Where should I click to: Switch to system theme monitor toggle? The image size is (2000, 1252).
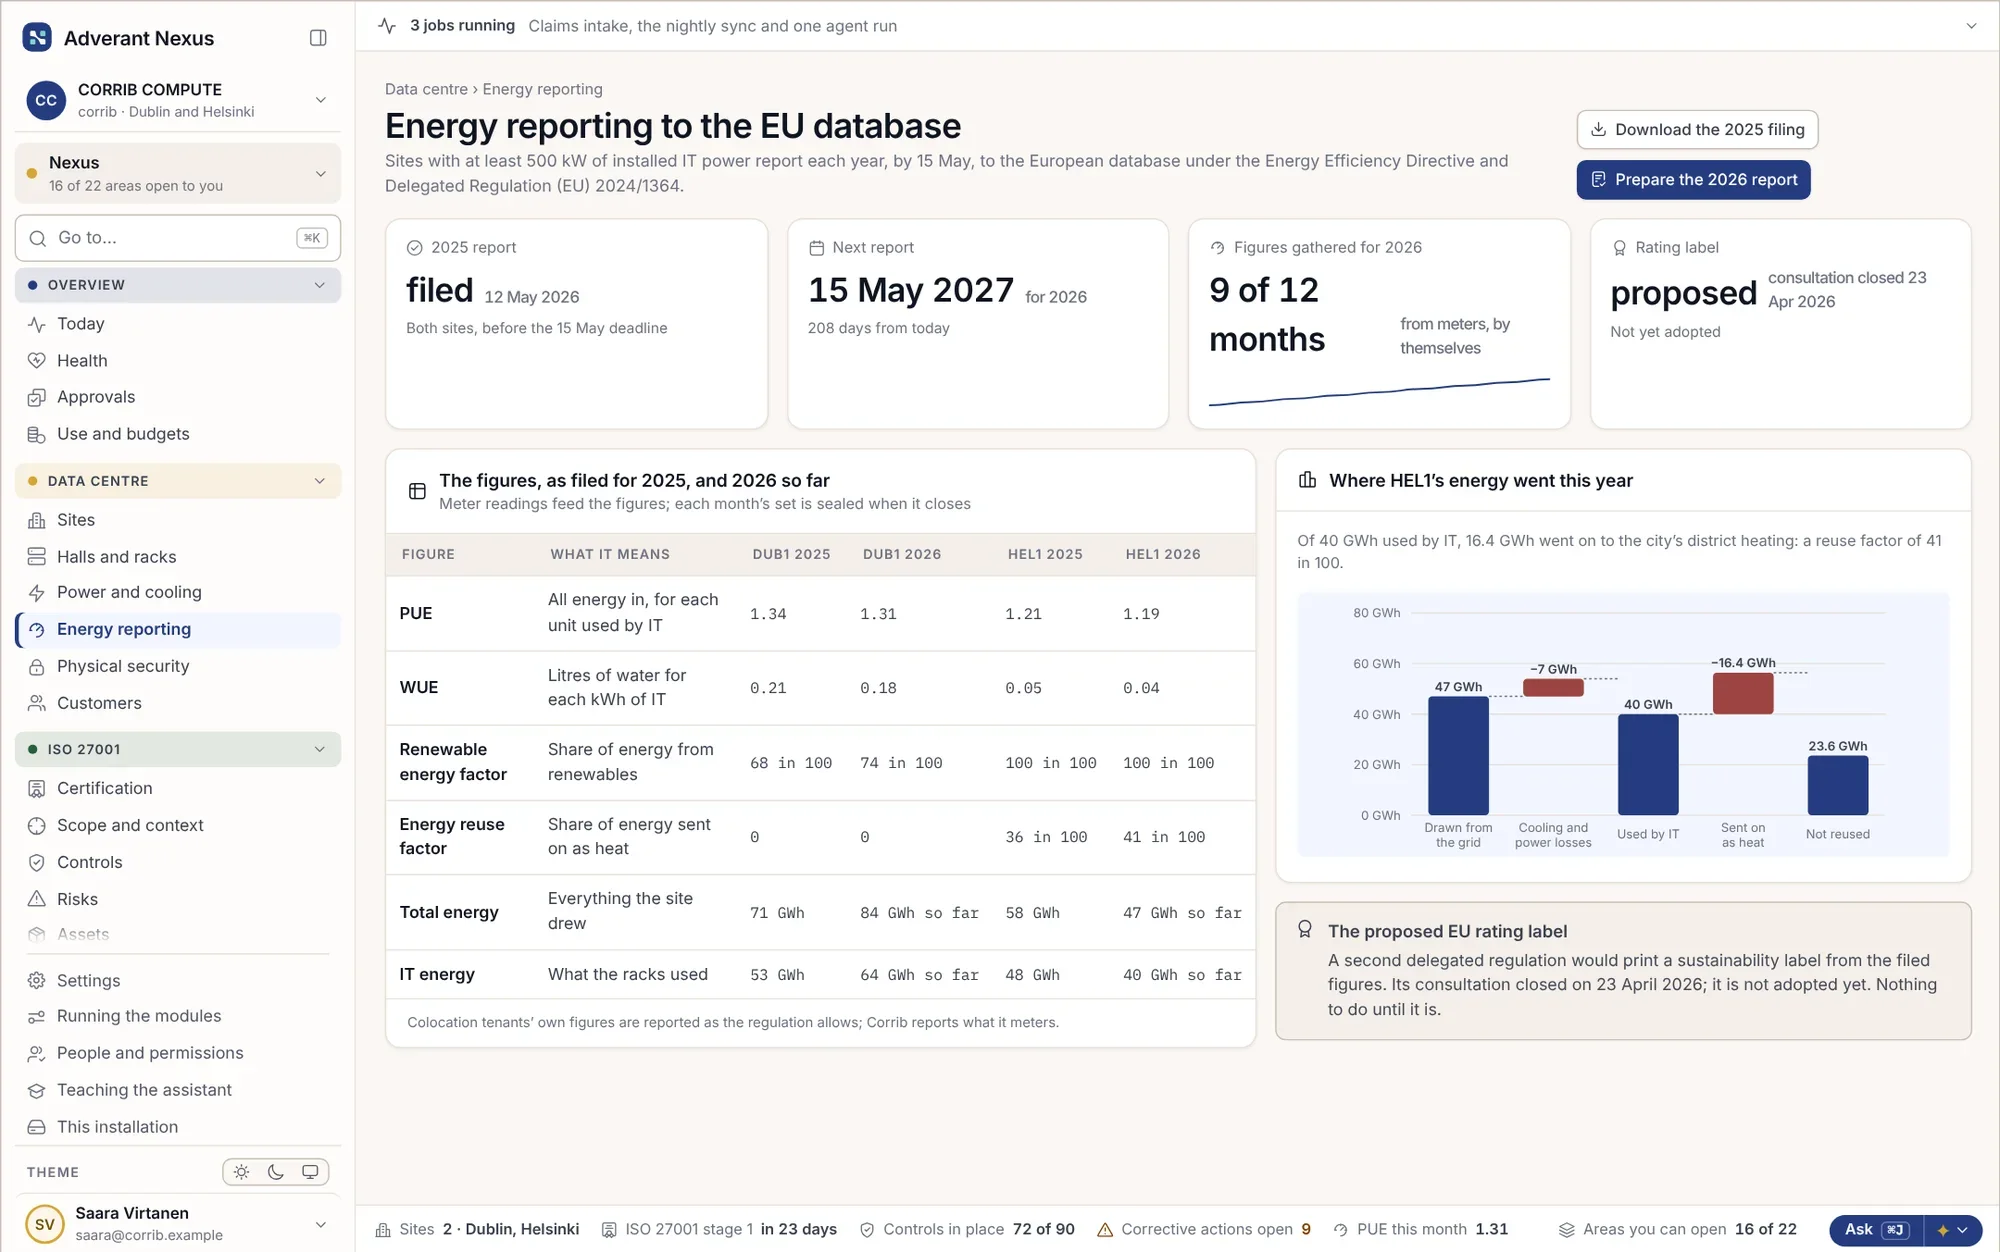[x=311, y=1172]
